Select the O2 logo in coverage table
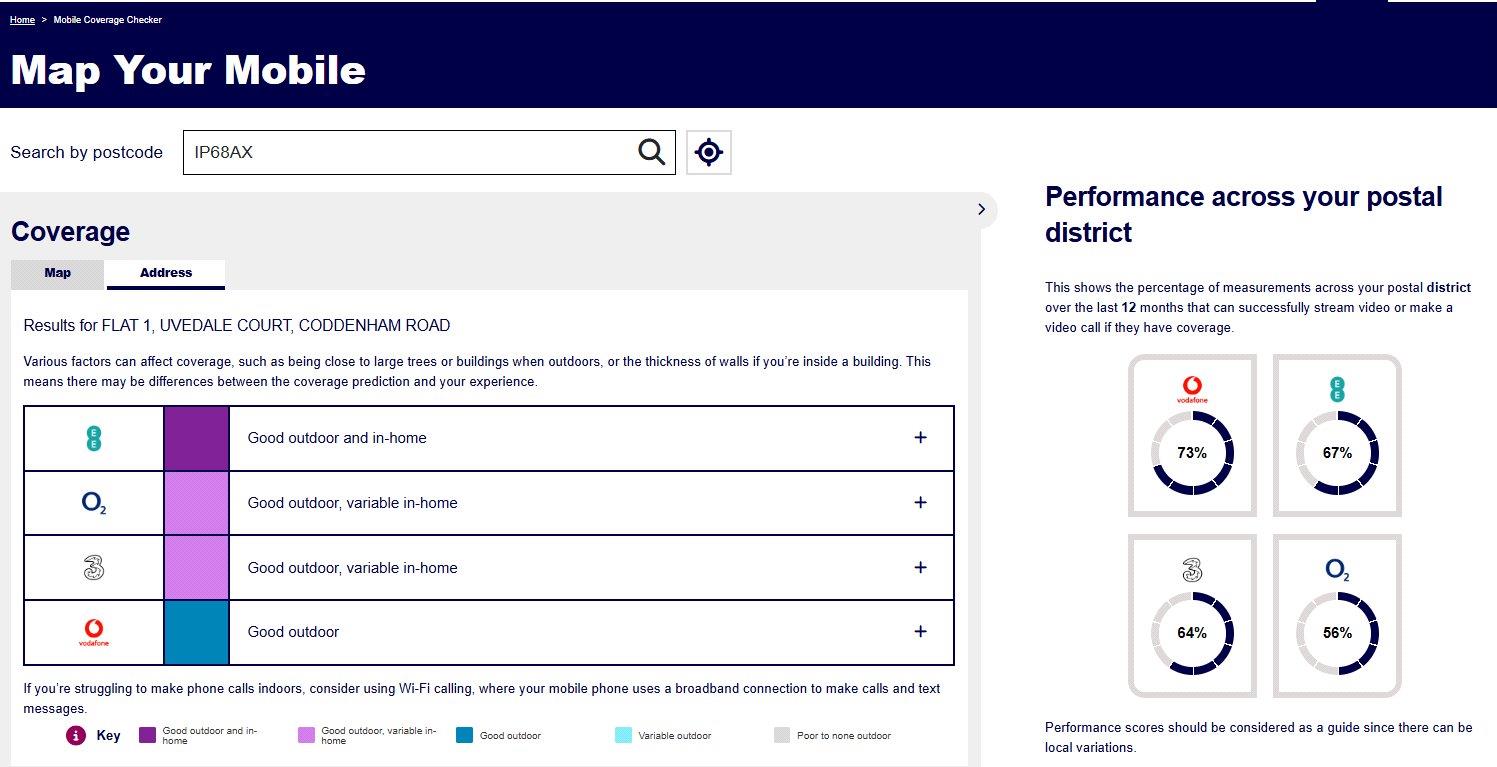1497x767 pixels. point(94,503)
